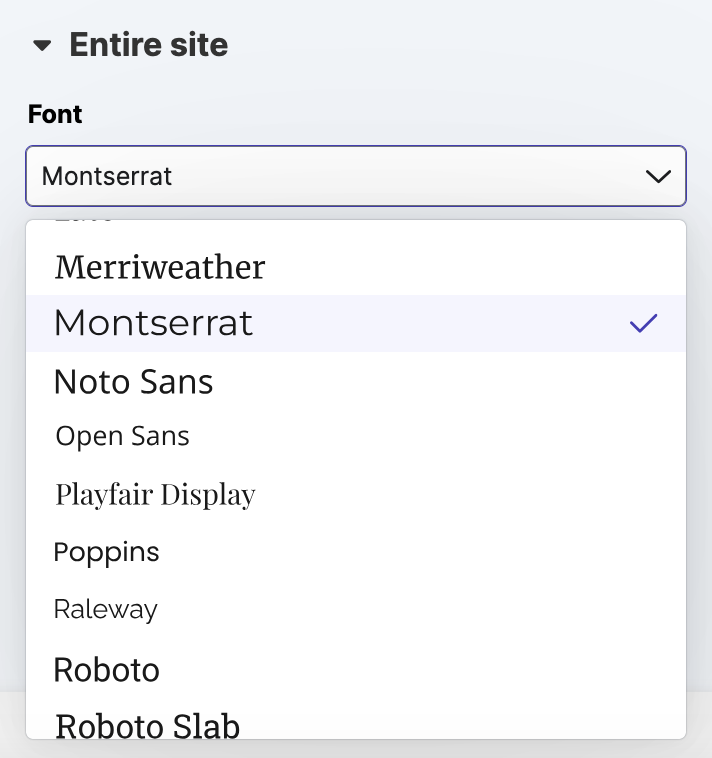The height and width of the screenshot is (758, 712).
Task: Choose Merriweather from the font list
Action: [x=160, y=267]
